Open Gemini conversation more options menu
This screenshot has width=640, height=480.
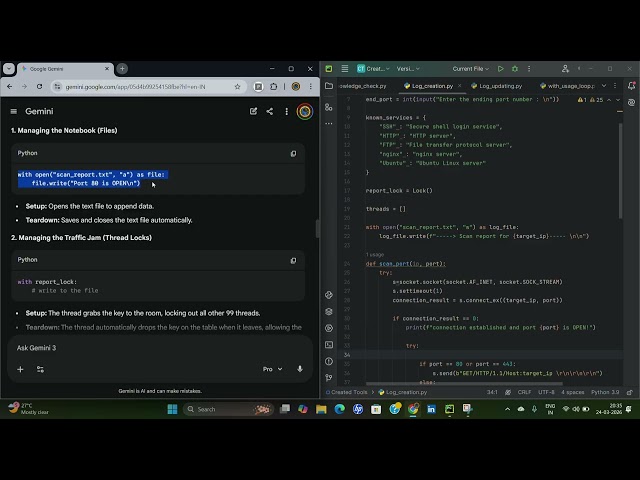[287, 111]
